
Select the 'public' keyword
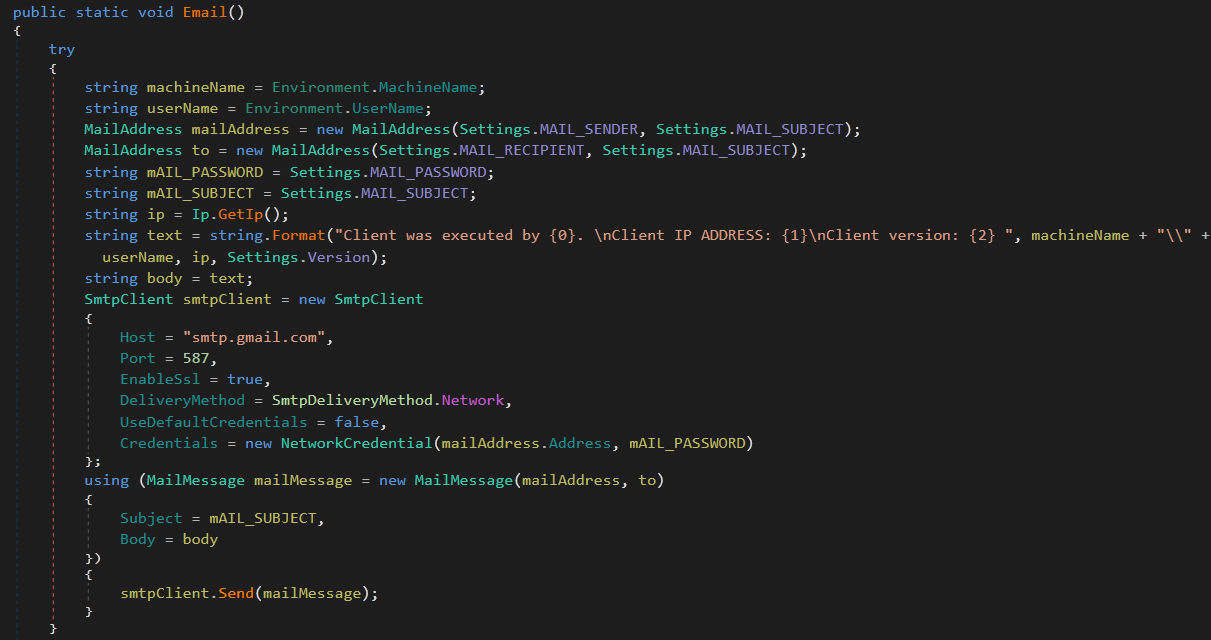point(40,12)
